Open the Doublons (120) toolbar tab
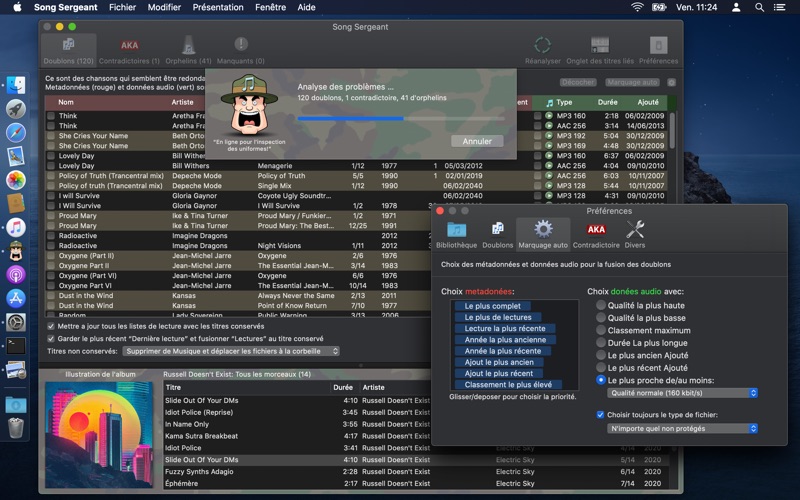800x500 pixels. (x=68, y=51)
